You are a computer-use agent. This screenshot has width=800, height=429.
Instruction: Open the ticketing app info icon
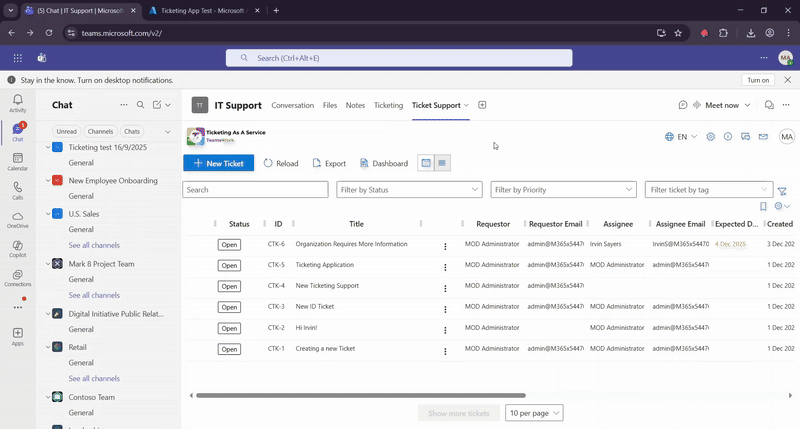click(728, 137)
